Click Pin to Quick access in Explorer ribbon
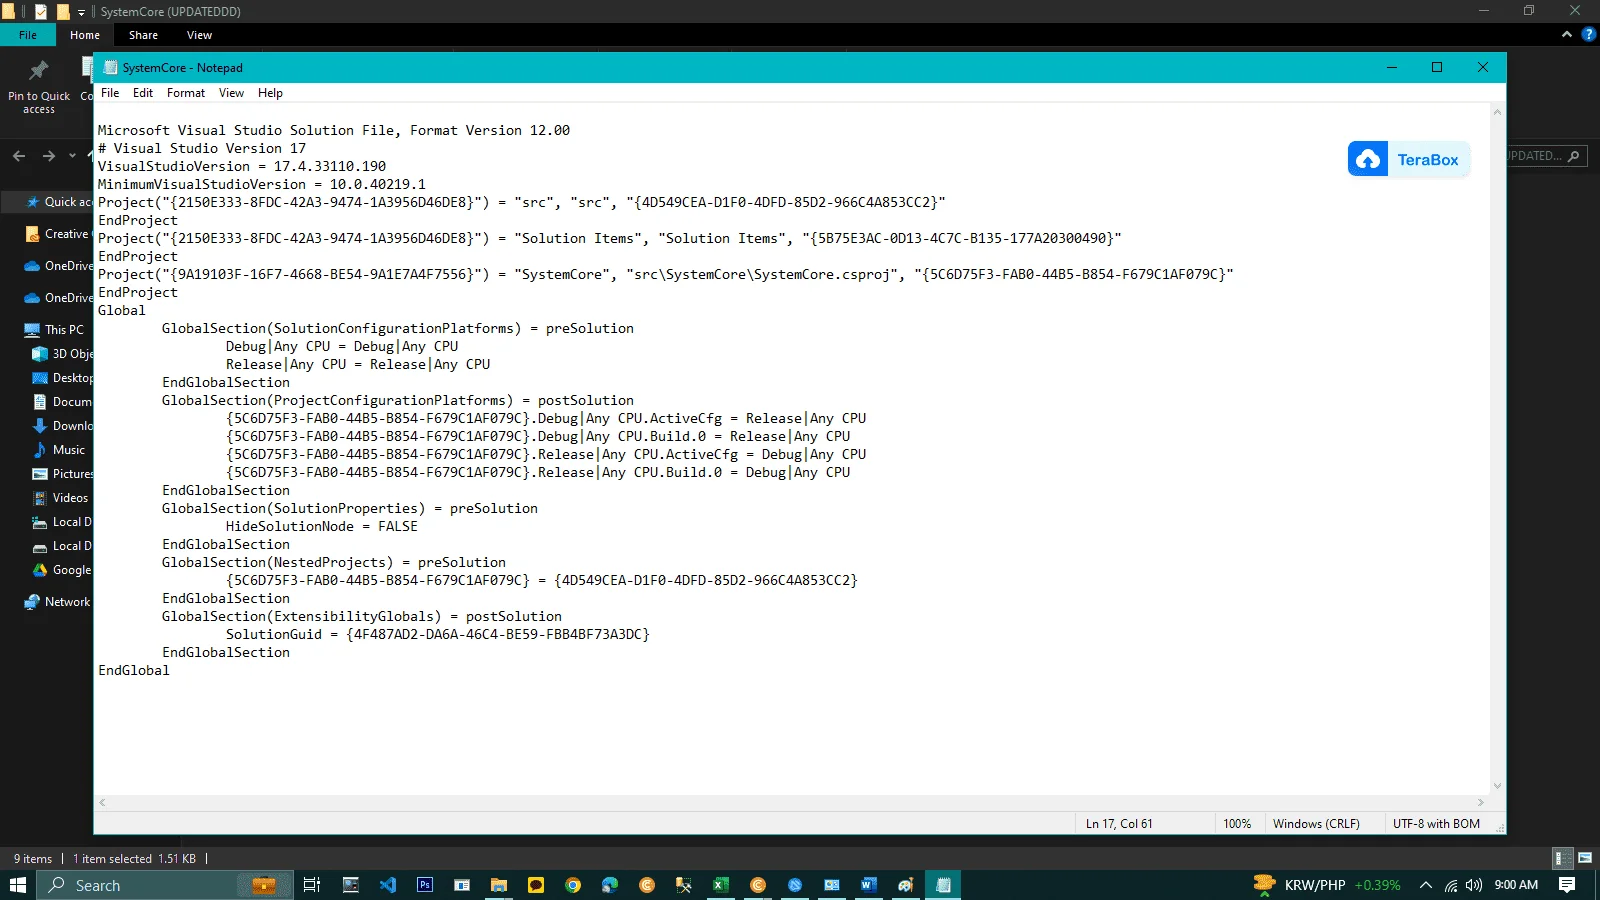The height and width of the screenshot is (900, 1600). tap(39, 88)
